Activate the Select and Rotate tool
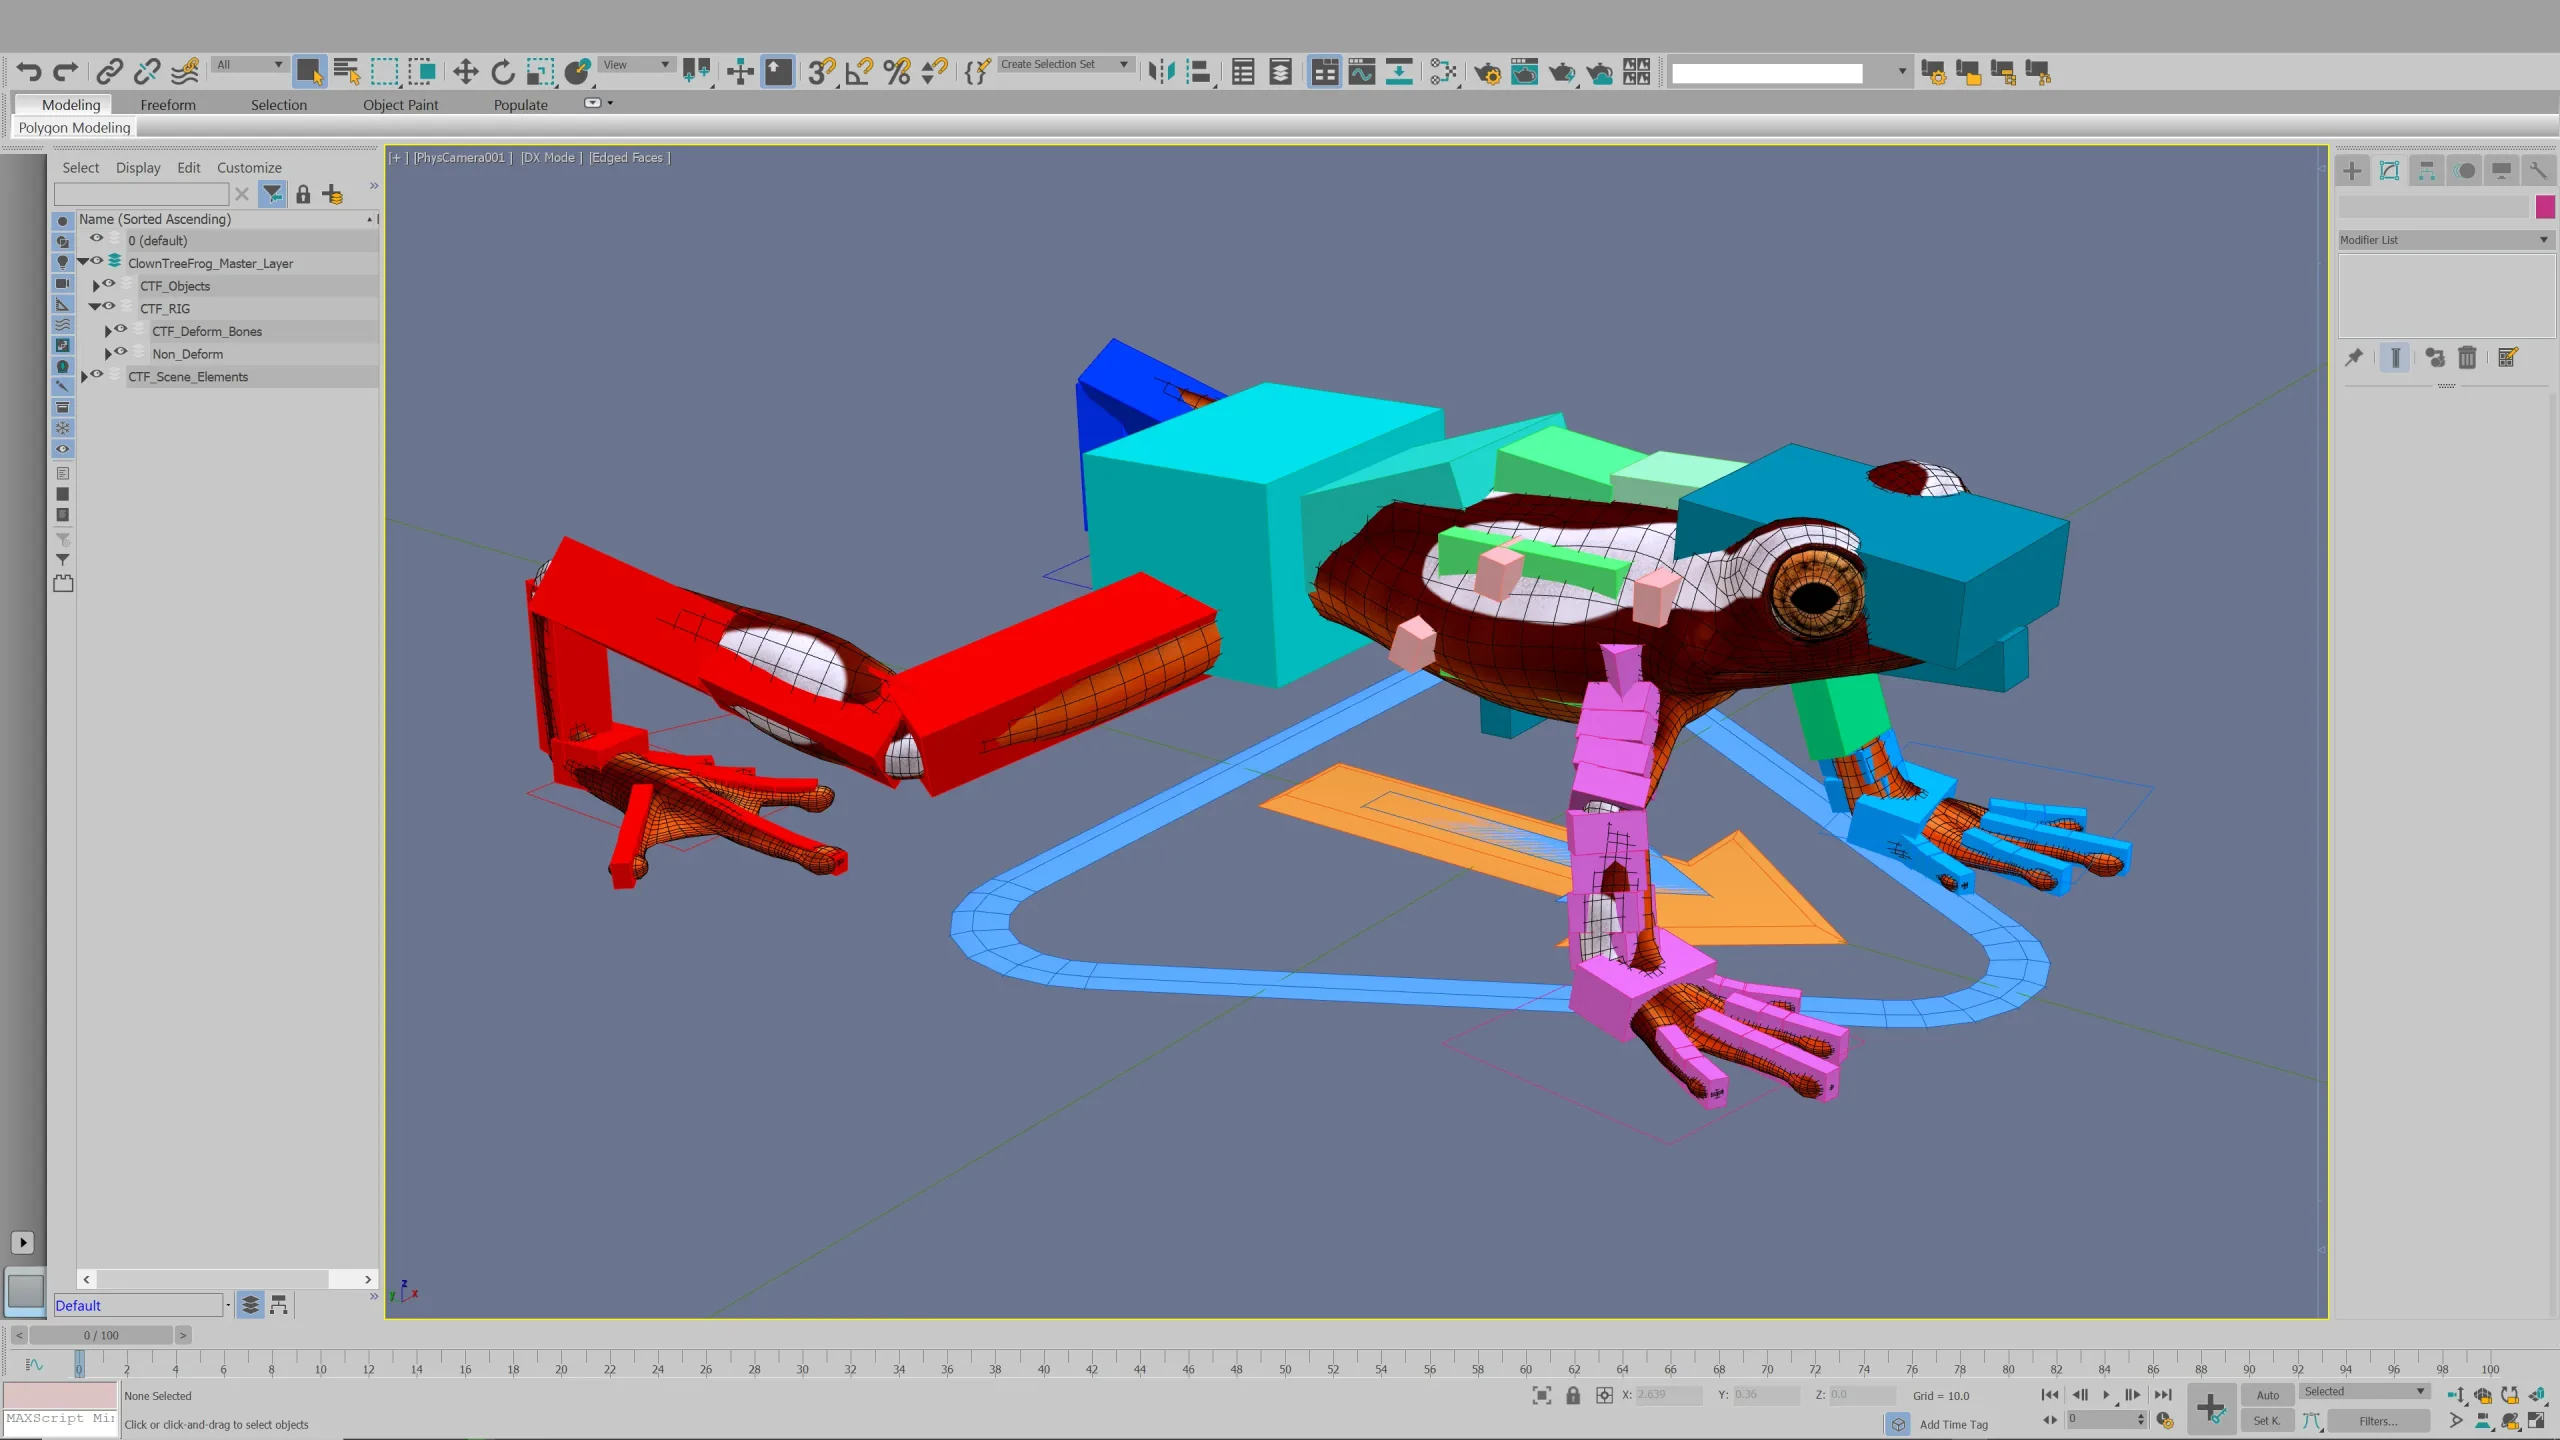Screen dimensions: 2560x1440 tap(503, 71)
